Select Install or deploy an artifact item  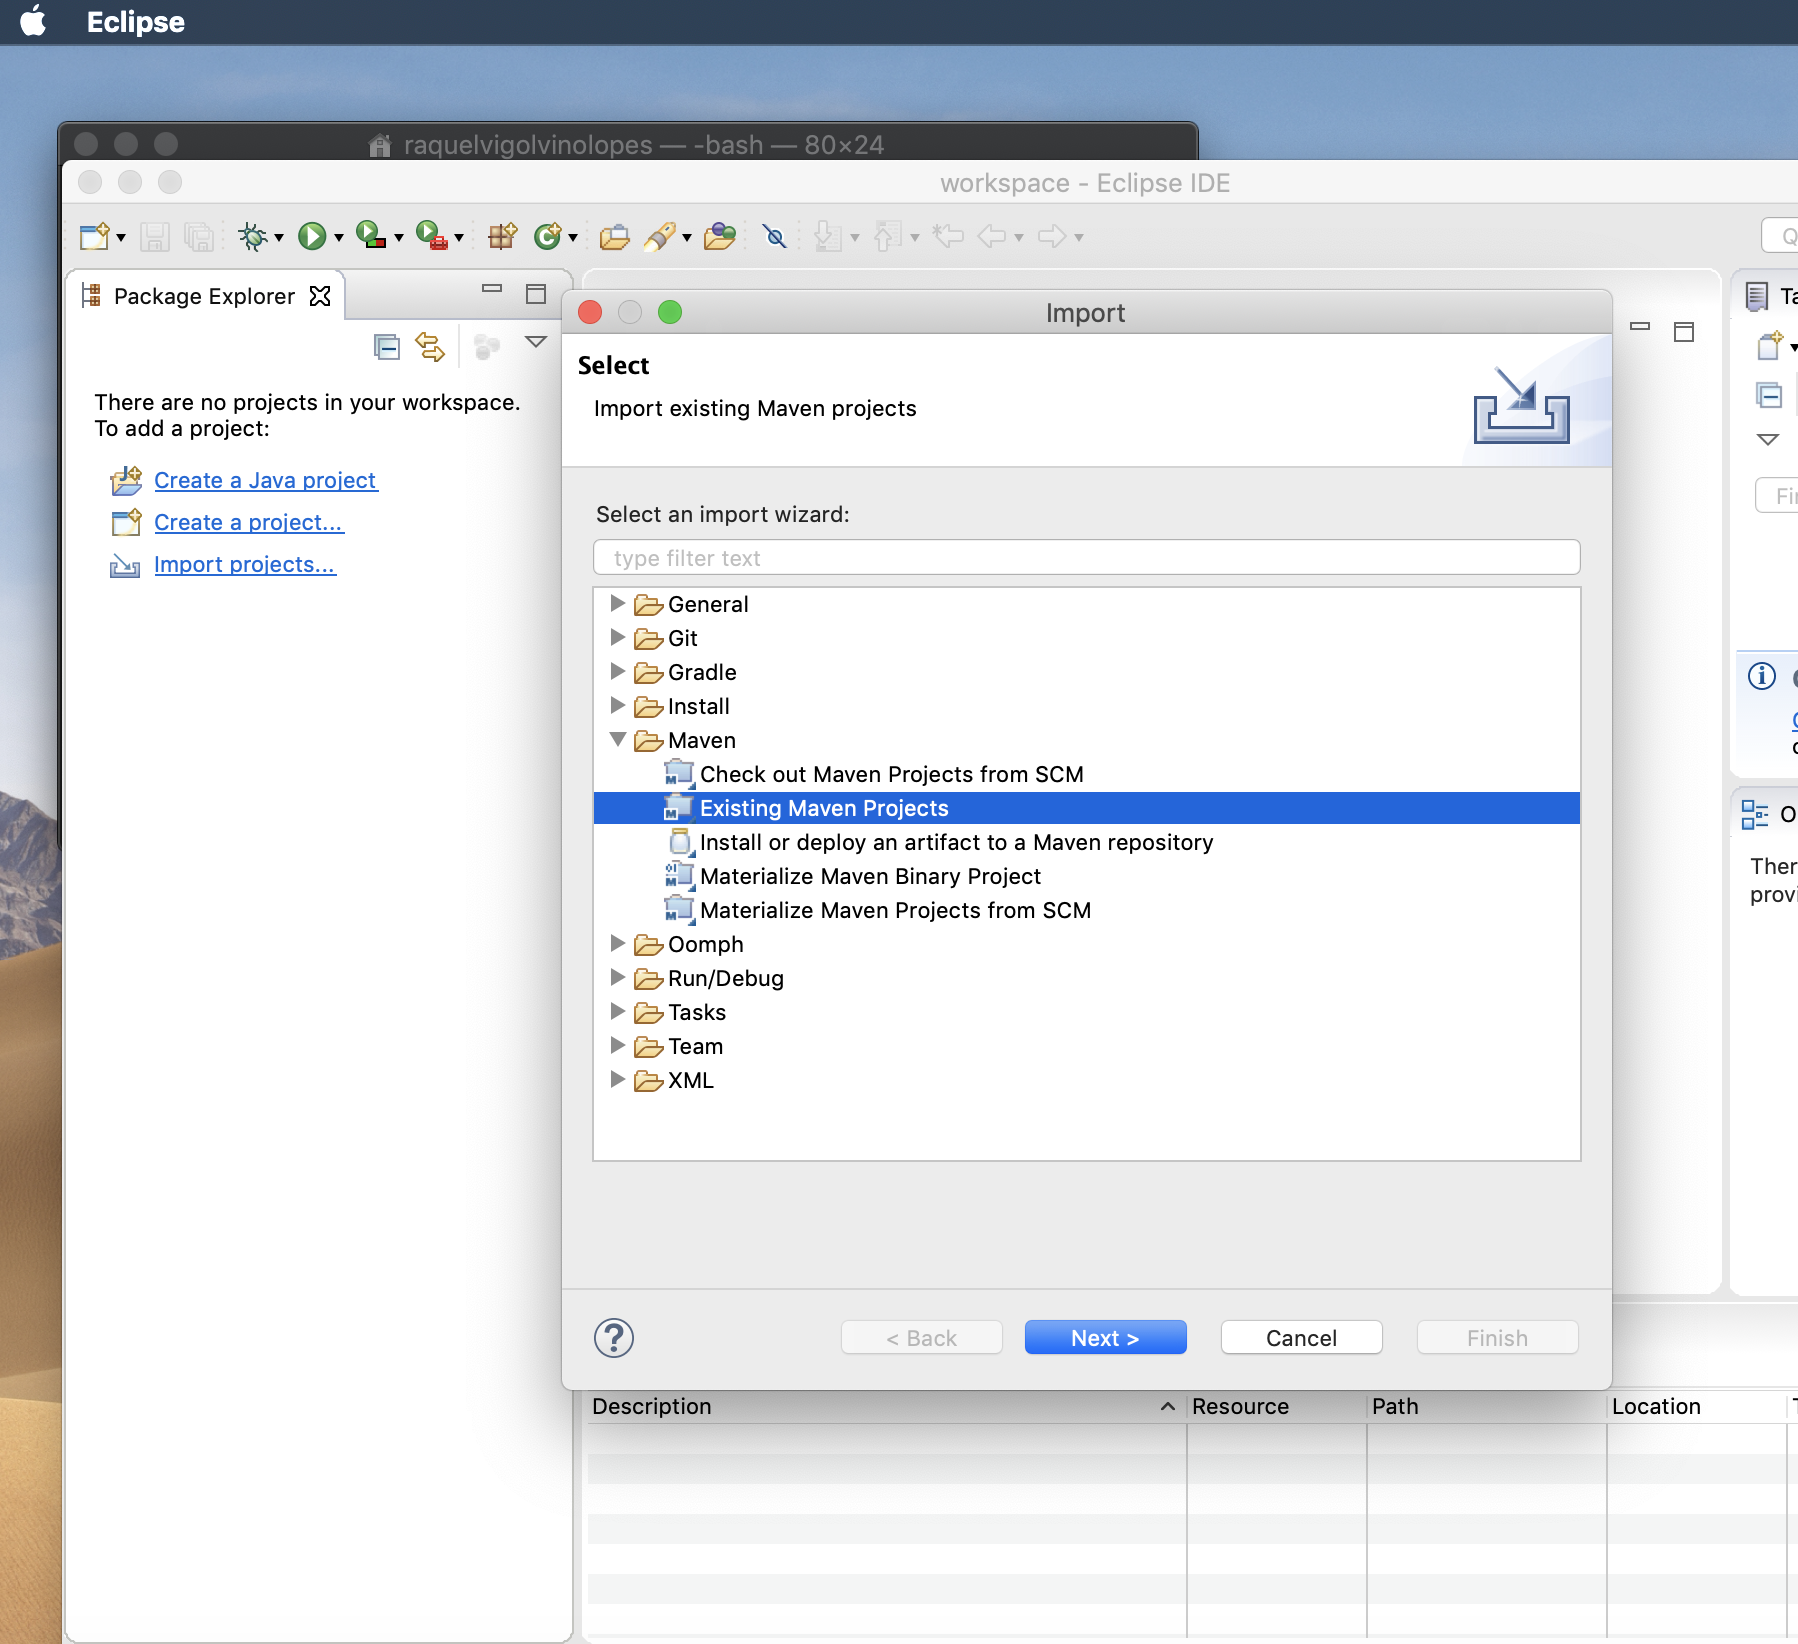(x=1087, y=842)
